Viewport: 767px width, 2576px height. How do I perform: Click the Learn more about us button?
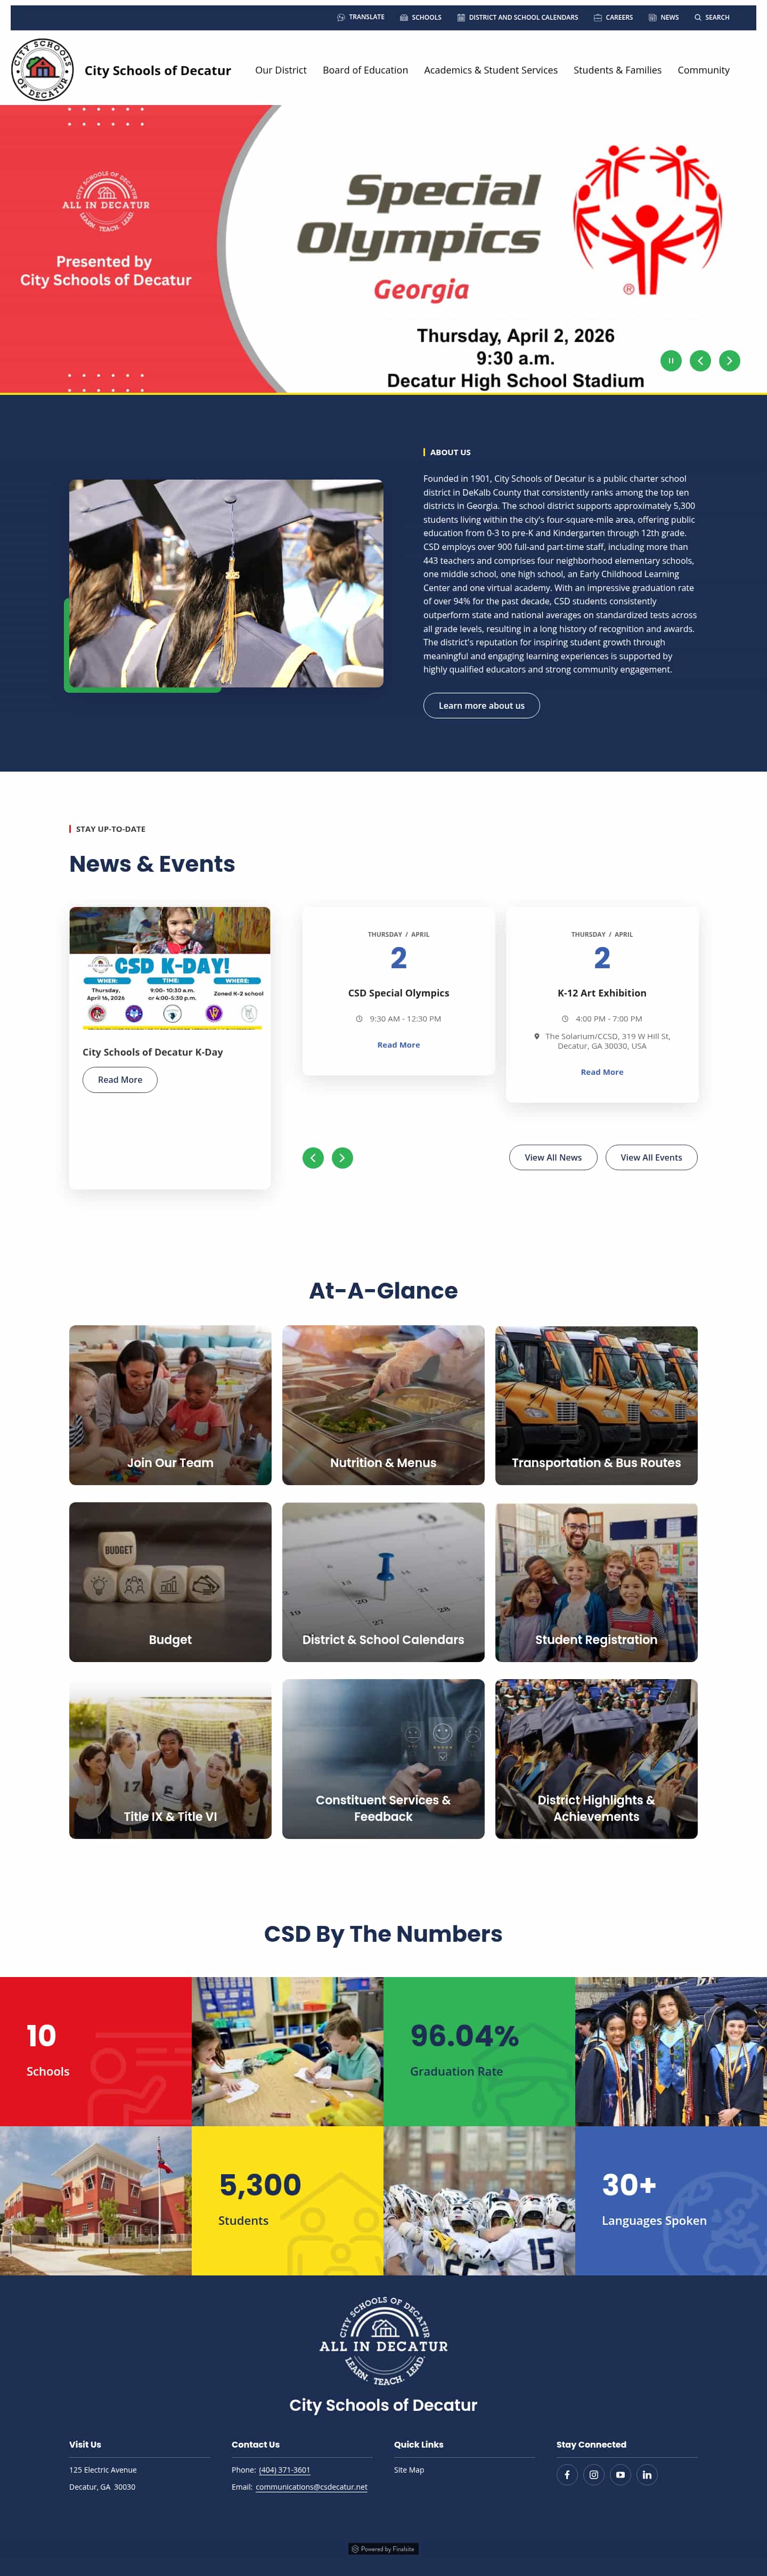coord(481,705)
